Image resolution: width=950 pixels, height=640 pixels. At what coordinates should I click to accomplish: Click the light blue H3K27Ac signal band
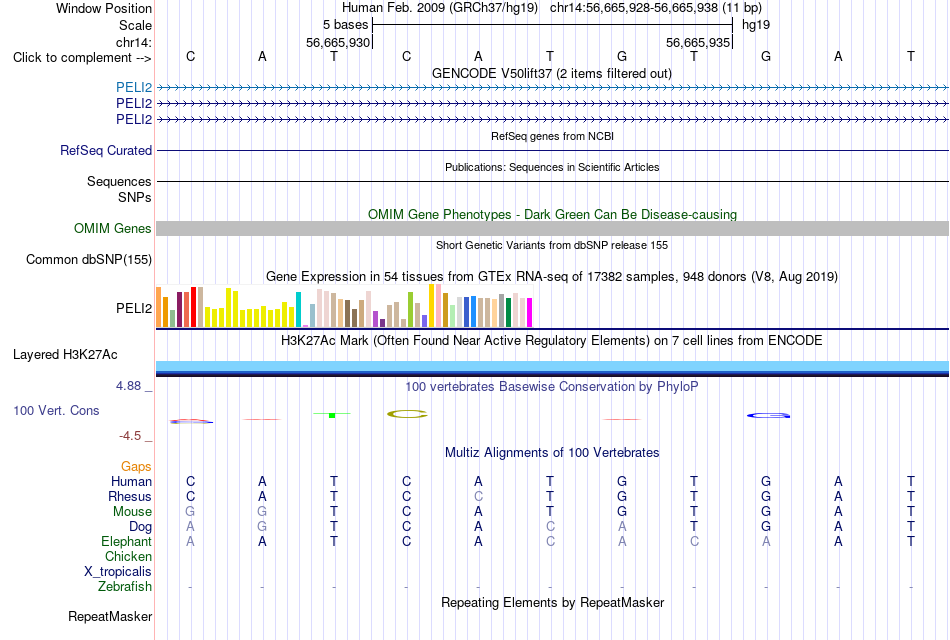point(552,365)
